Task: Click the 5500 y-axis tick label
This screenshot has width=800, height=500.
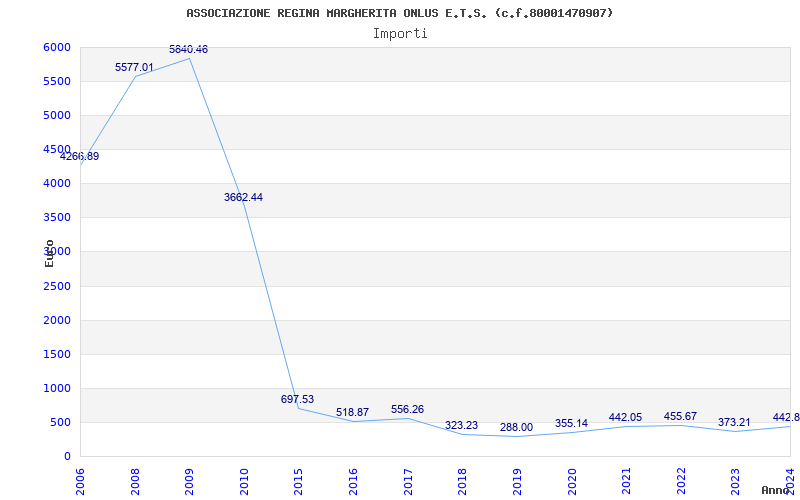Action: [57, 82]
